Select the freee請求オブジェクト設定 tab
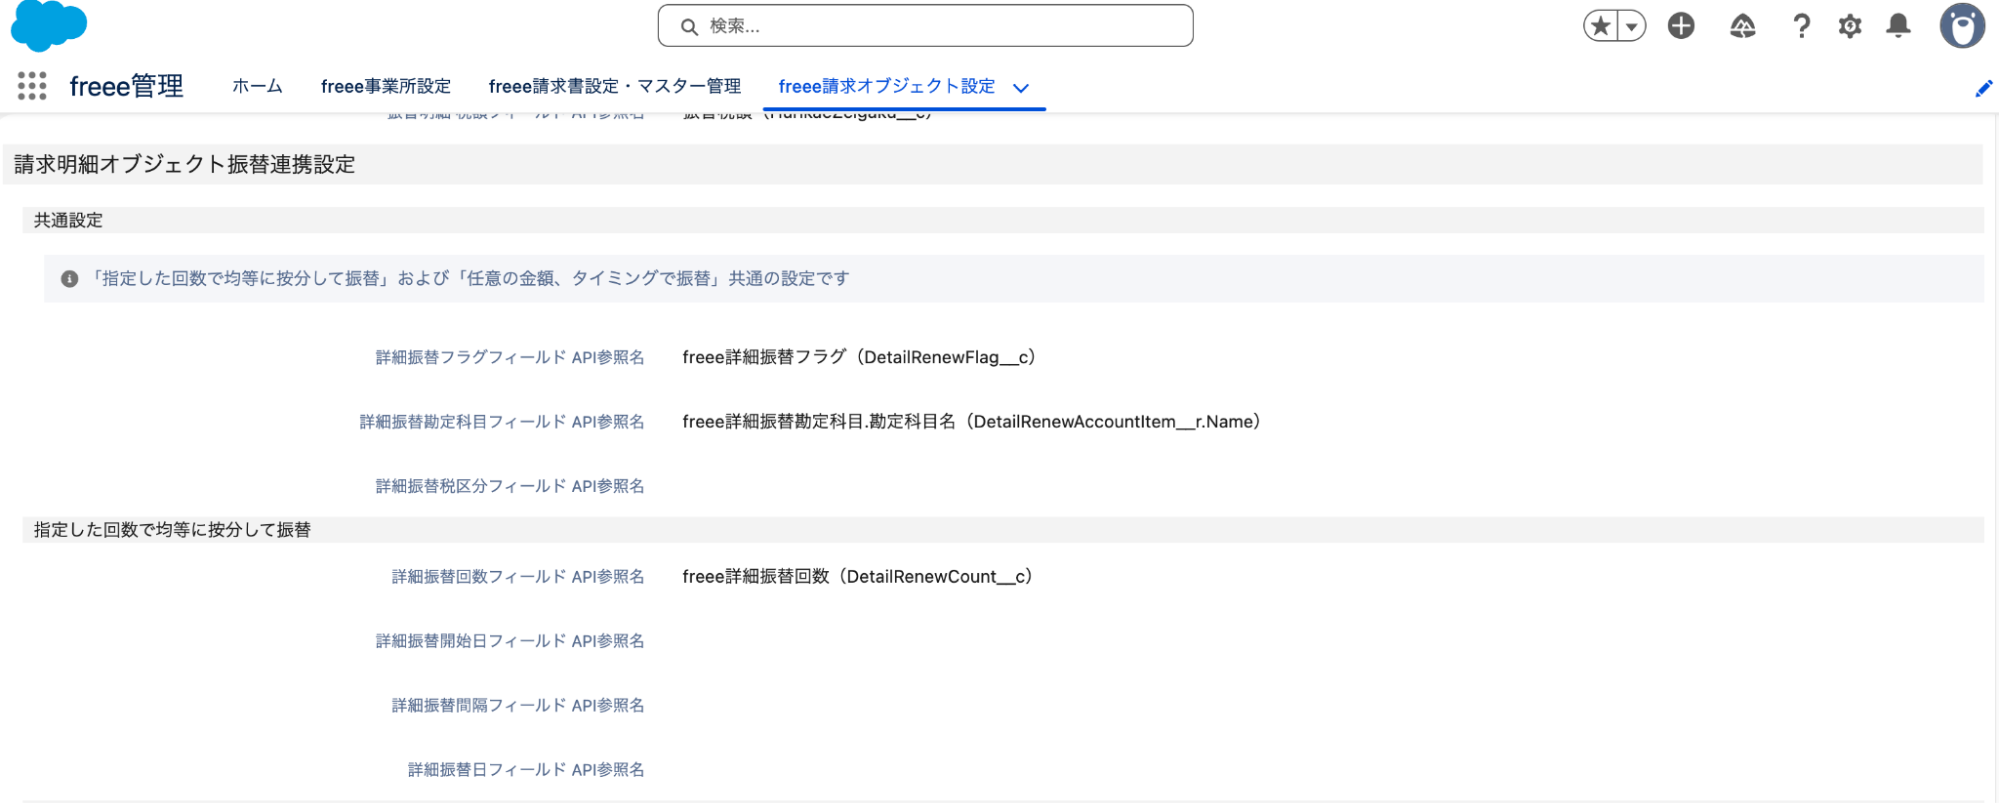The image size is (1999, 804). tap(887, 86)
